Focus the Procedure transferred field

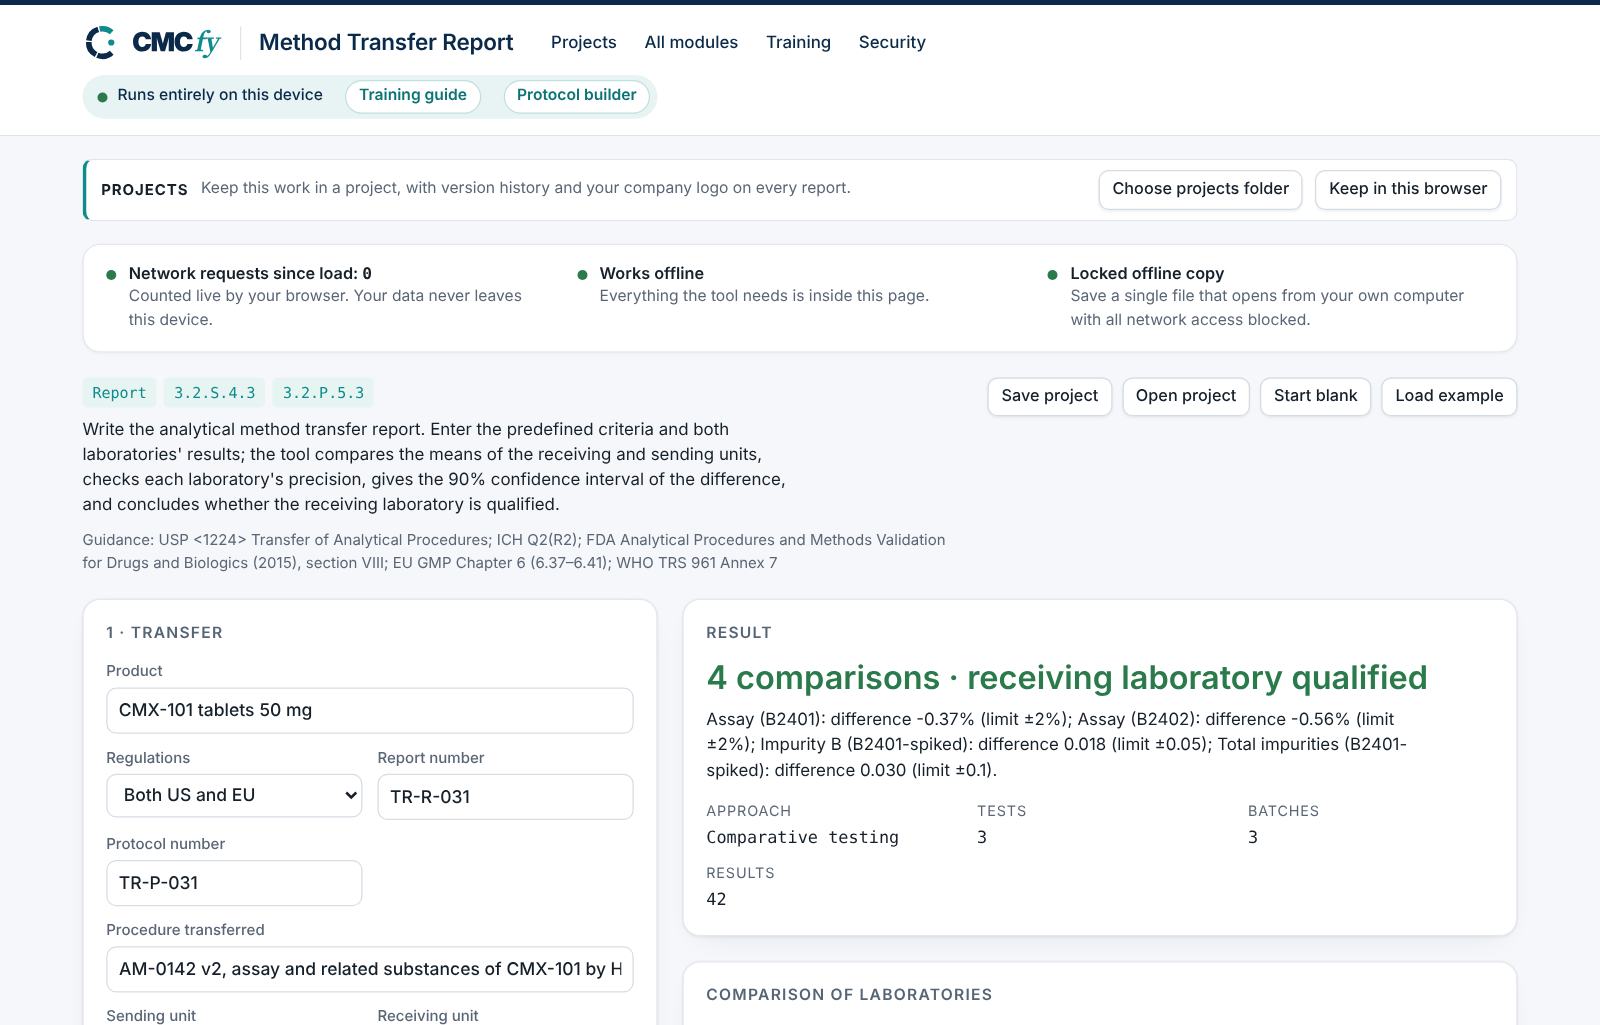click(x=370, y=969)
